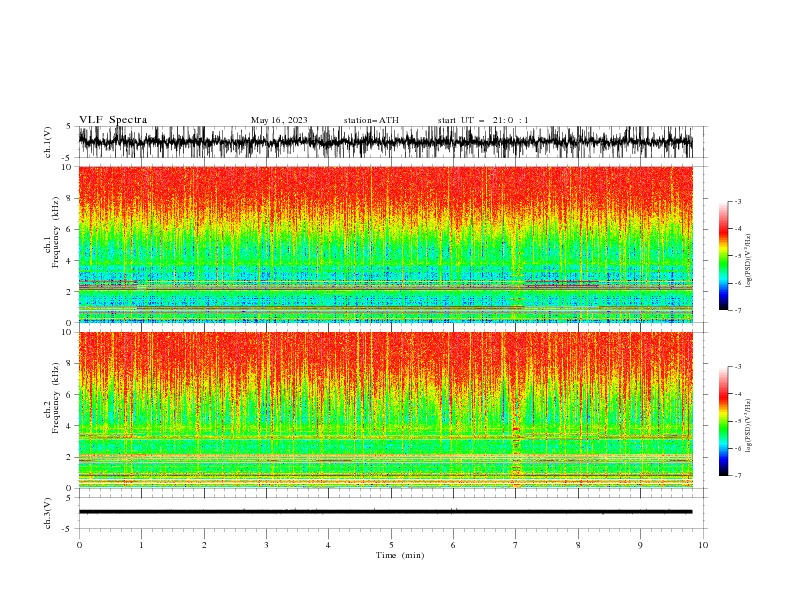
Task: Click the upper colorbar "-3" tick label
Action: tap(737, 201)
